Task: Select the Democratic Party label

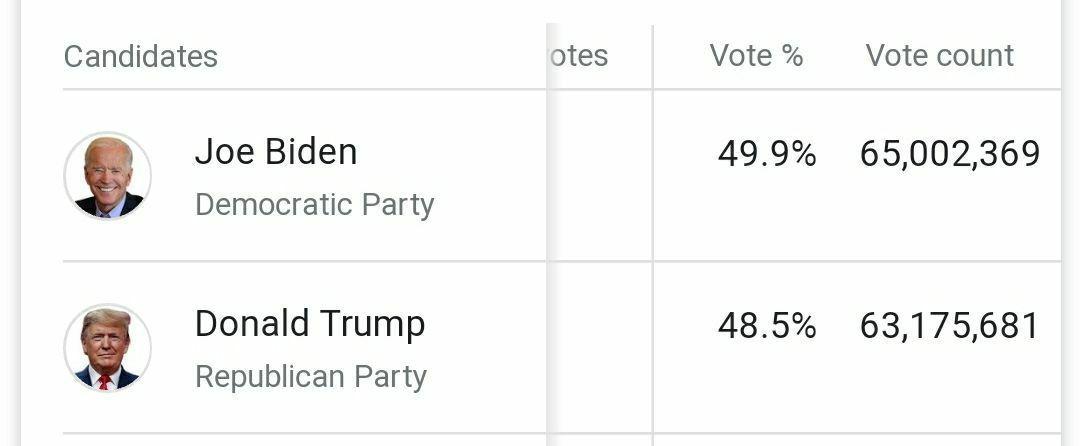Action: (315, 205)
